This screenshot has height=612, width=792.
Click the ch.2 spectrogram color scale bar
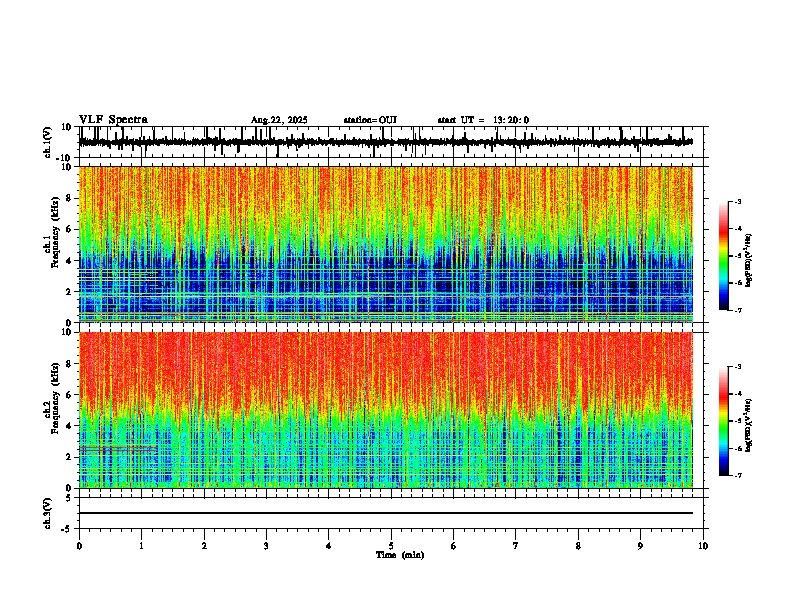point(724,421)
